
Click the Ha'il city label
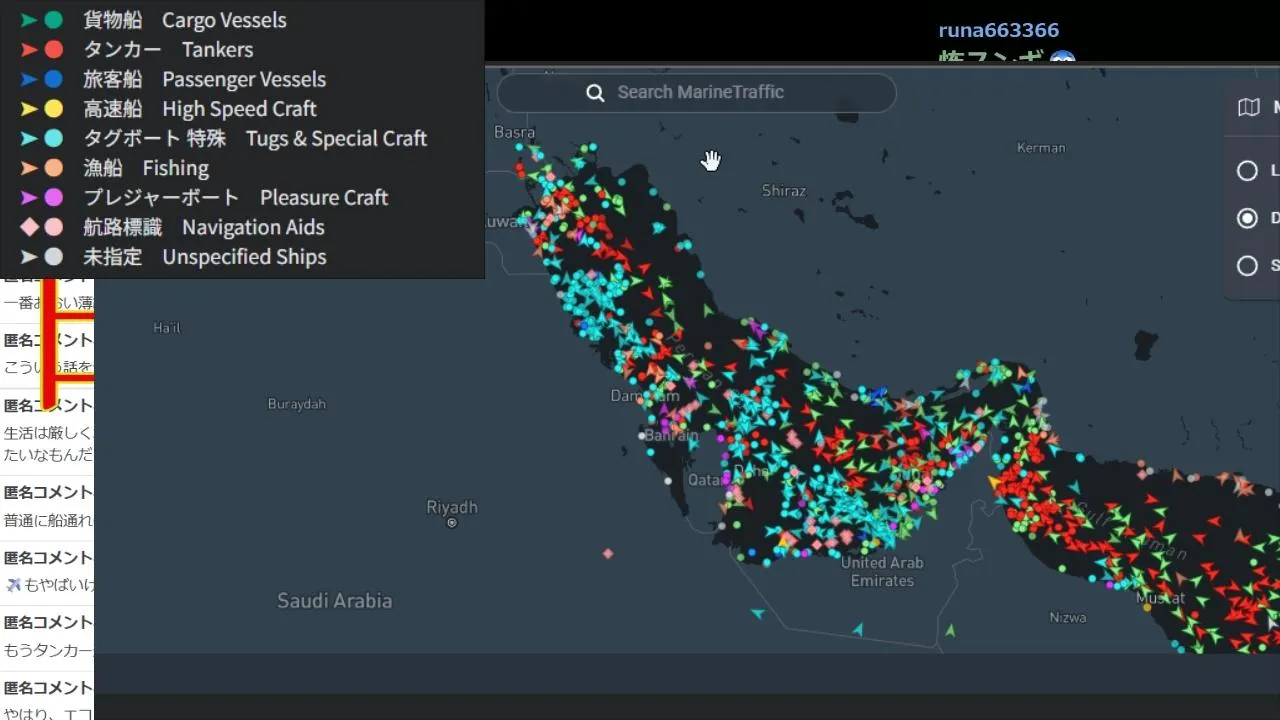167,327
